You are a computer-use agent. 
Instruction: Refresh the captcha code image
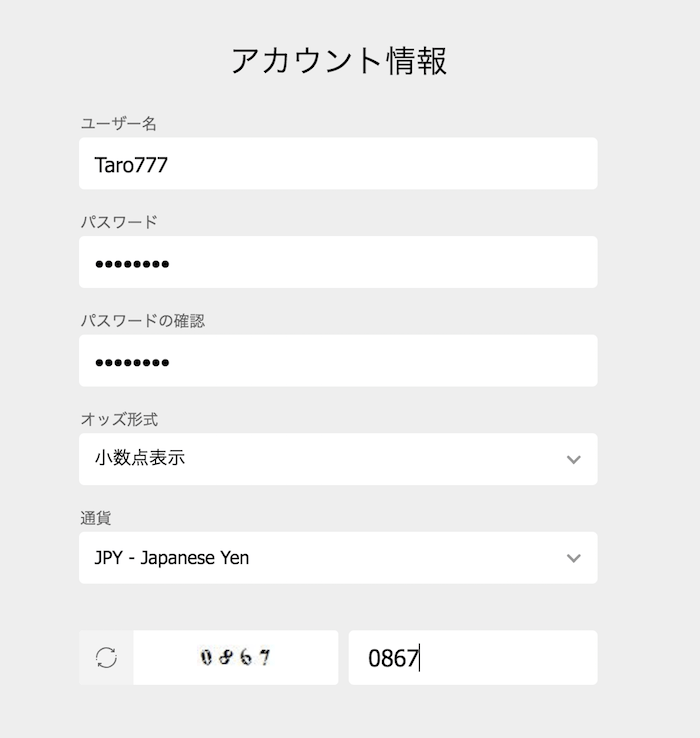point(106,657)
